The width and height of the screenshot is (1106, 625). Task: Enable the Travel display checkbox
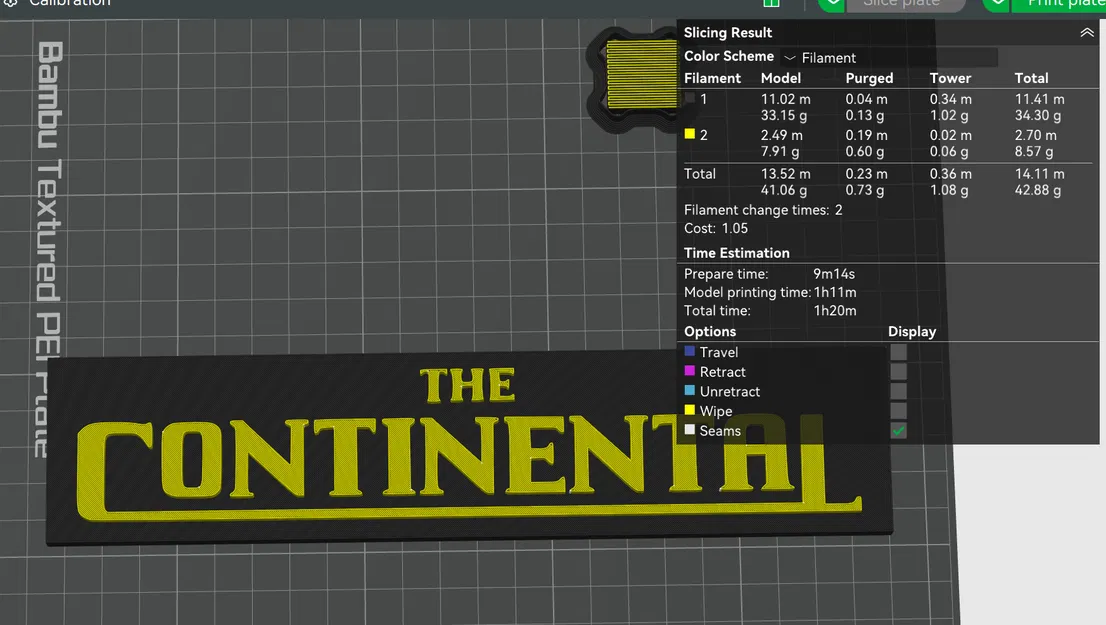coord(898,351)
